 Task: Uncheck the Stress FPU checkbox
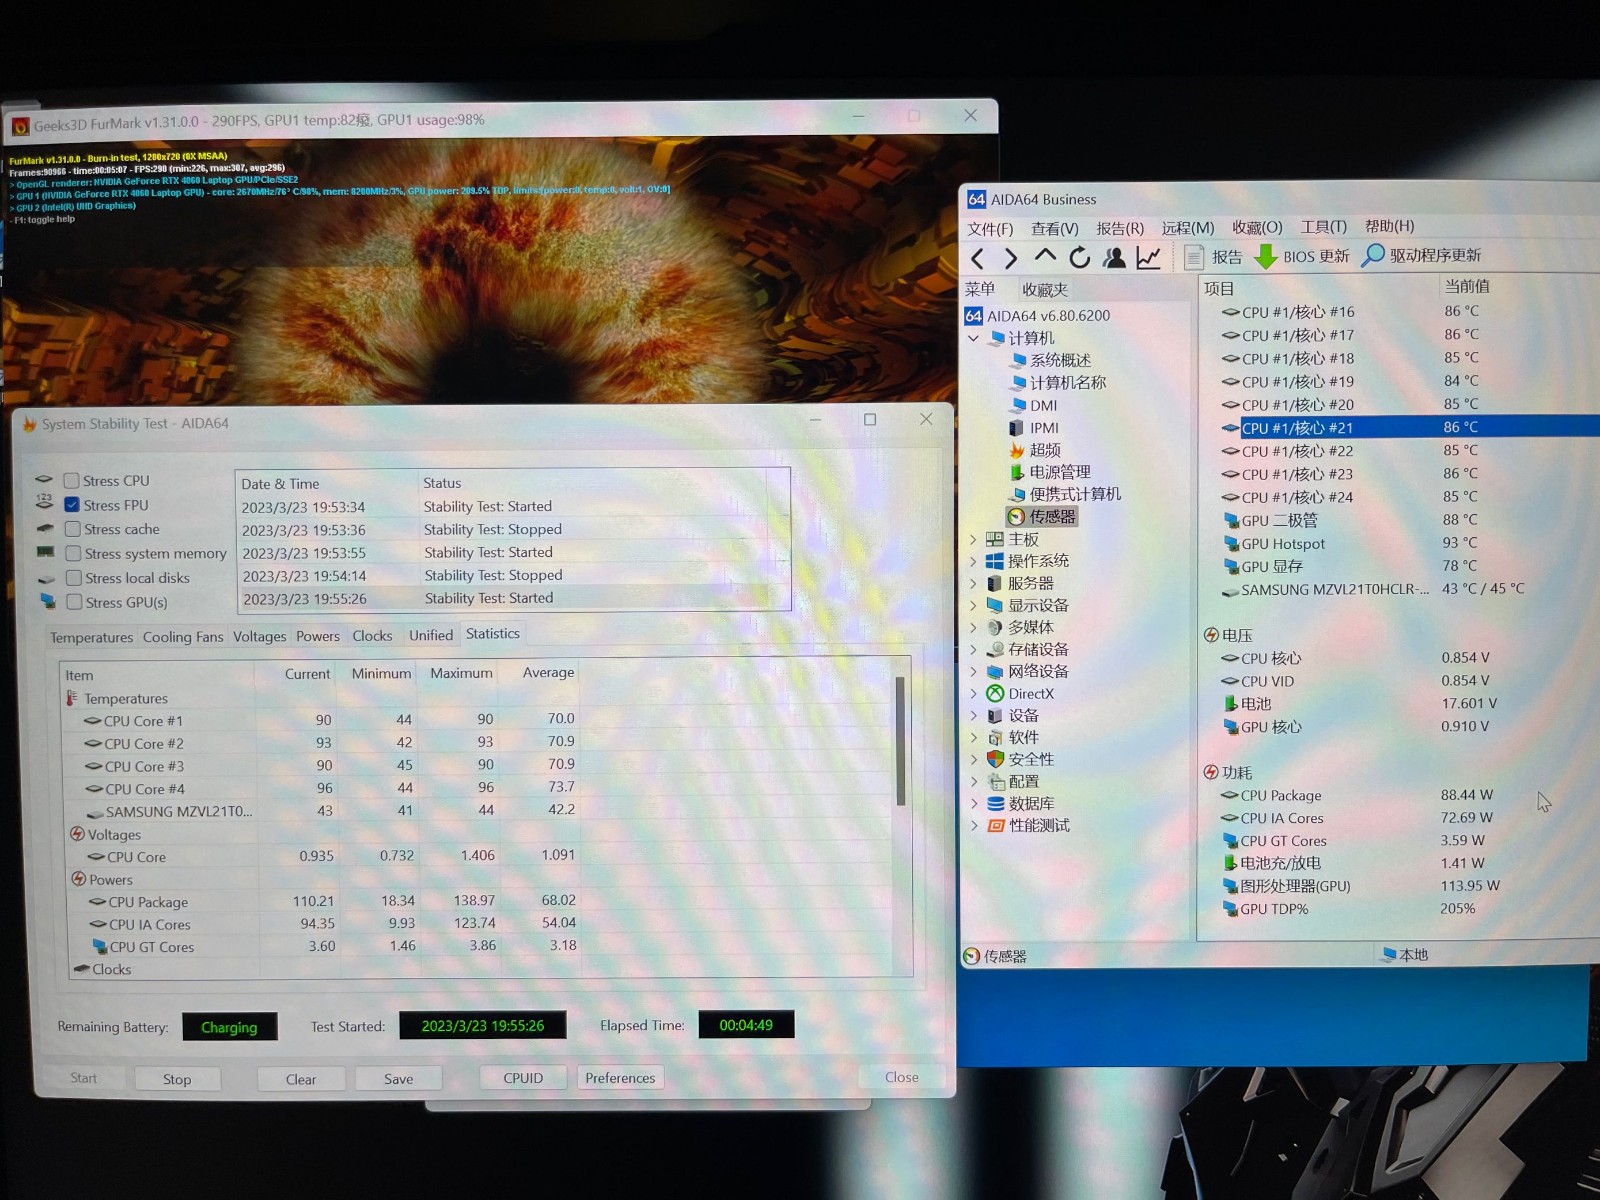(x=72, y=505)
